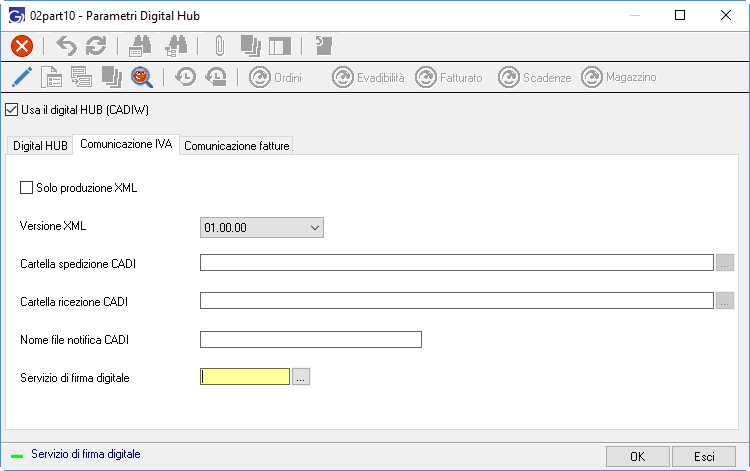Click the red cancel X icon
750x471 pixels.
(22, 46)
